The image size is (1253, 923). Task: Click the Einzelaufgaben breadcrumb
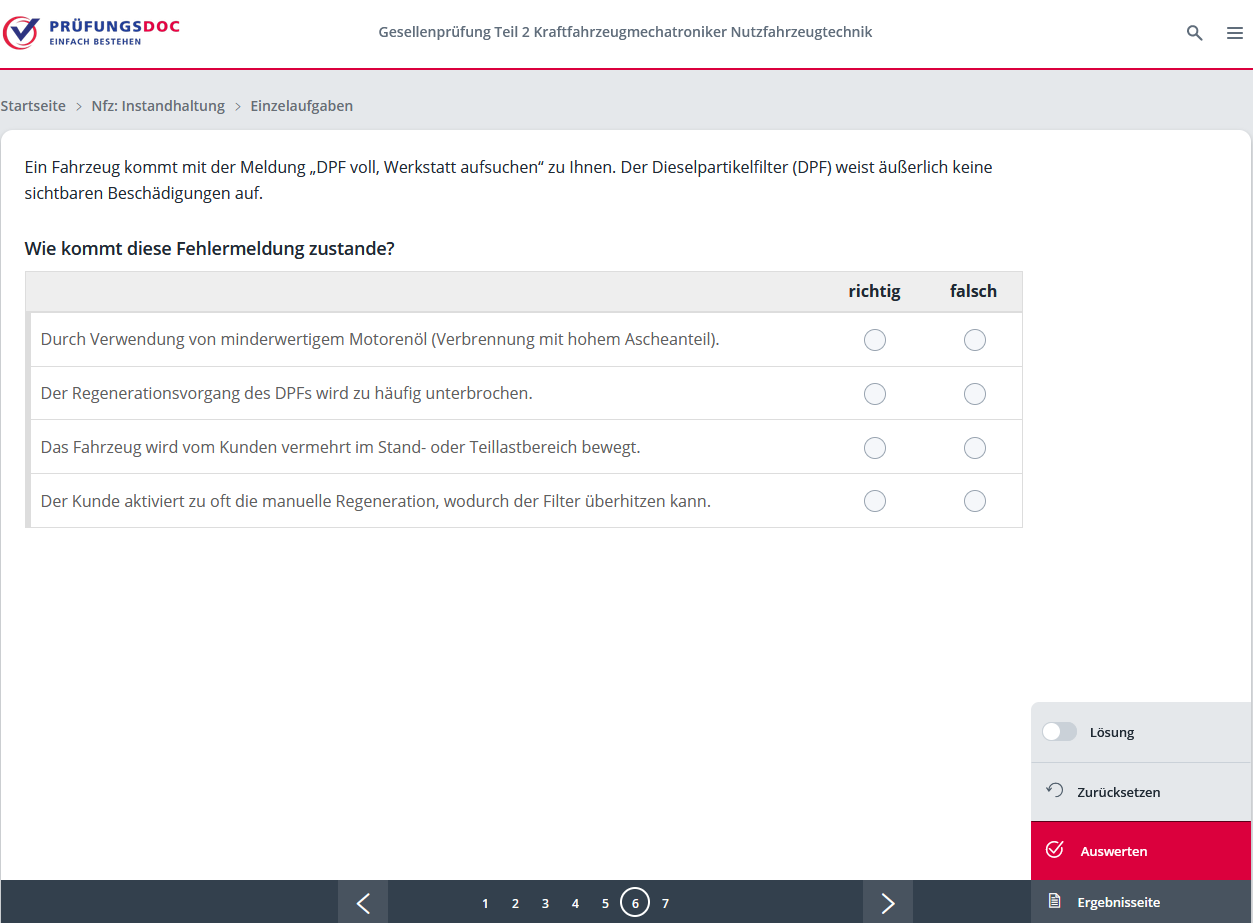(301, 106)
